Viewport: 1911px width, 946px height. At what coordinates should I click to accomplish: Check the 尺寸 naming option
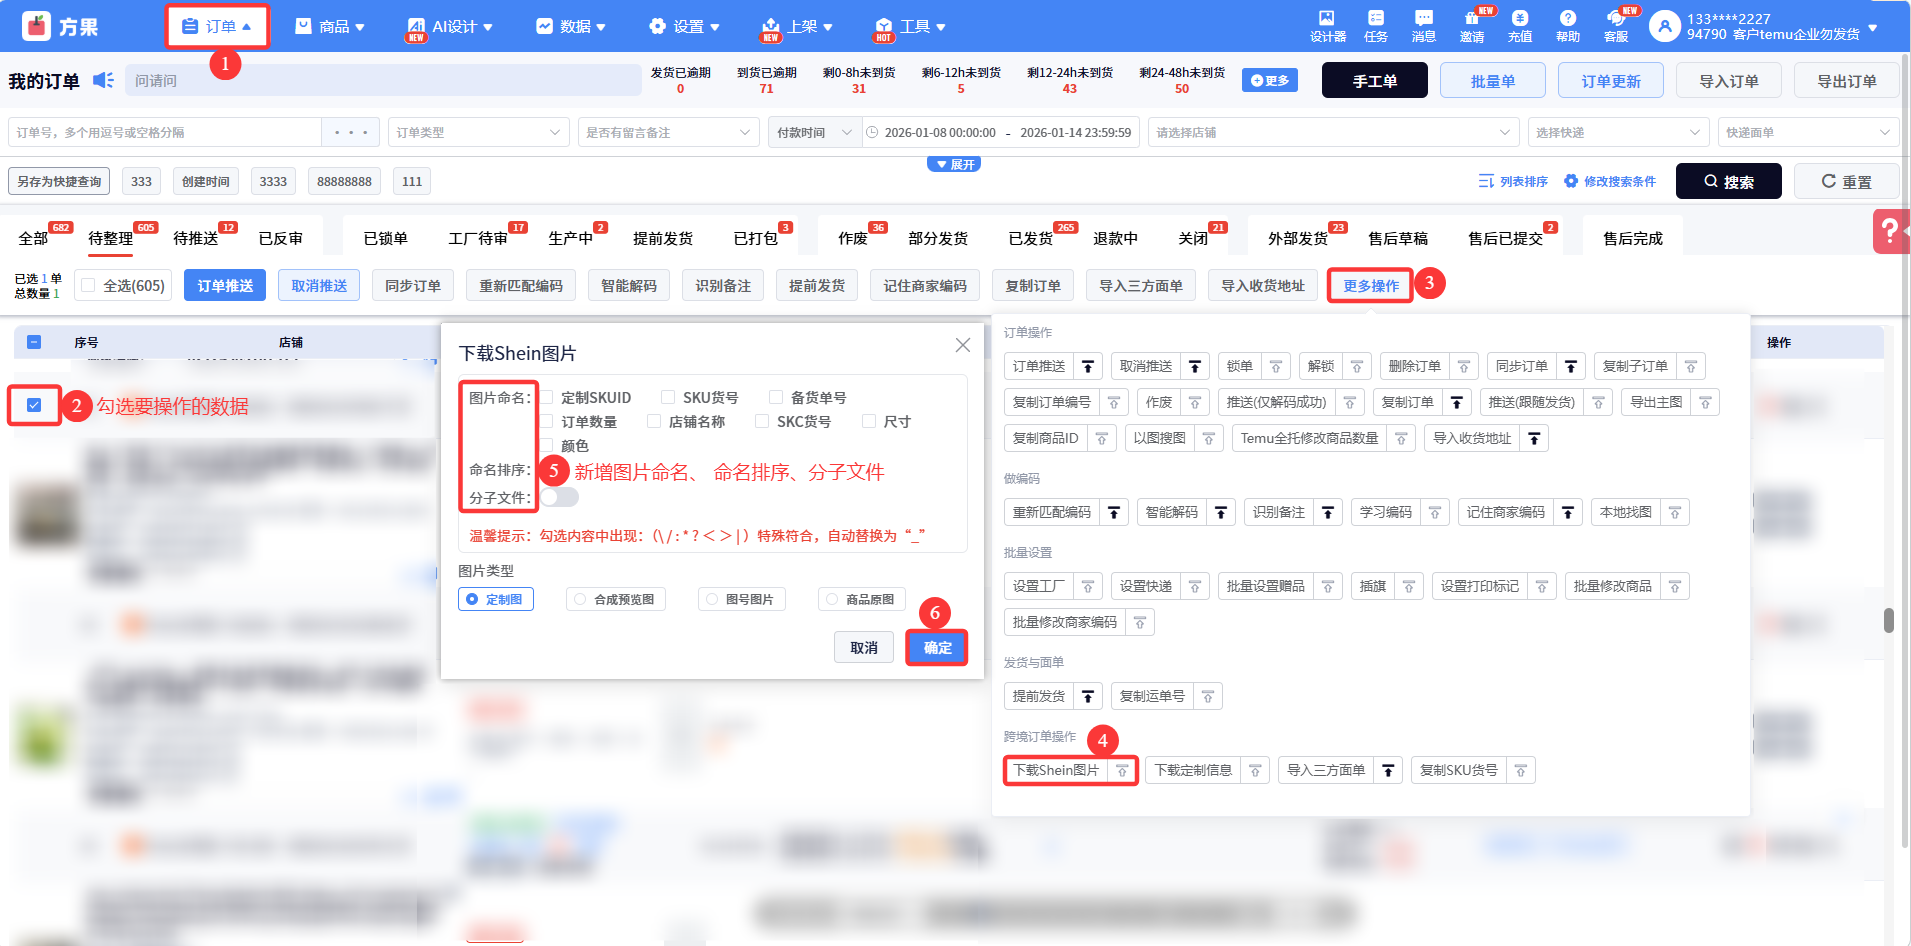pos(869,422)
